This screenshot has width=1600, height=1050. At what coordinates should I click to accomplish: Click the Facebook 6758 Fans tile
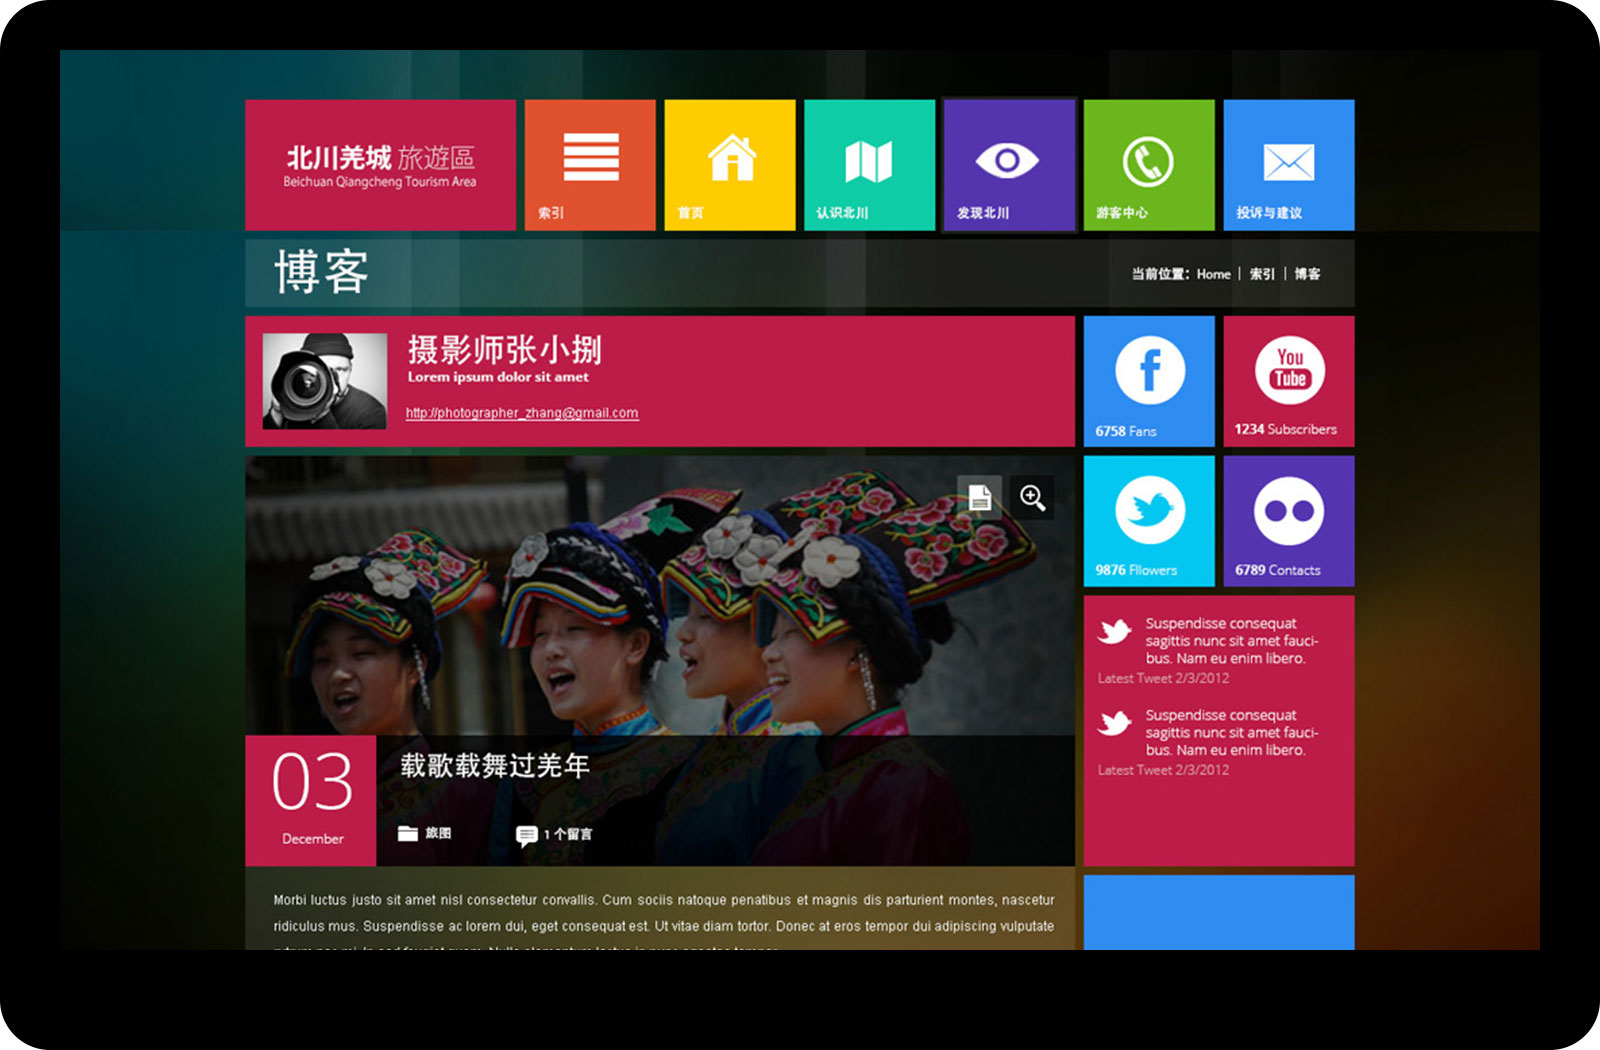point(1149,381)
